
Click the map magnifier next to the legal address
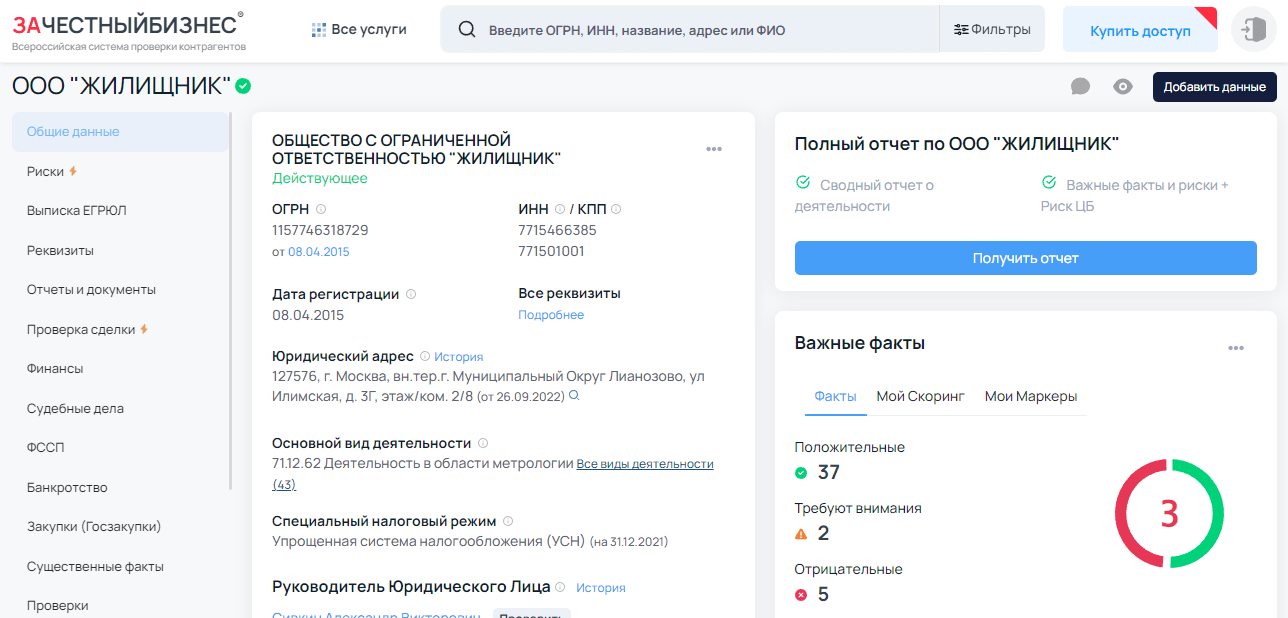(x=572, y=396)
